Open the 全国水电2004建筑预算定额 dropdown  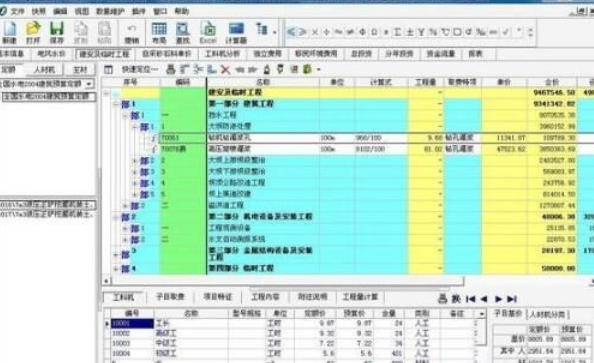pos(89,84)
